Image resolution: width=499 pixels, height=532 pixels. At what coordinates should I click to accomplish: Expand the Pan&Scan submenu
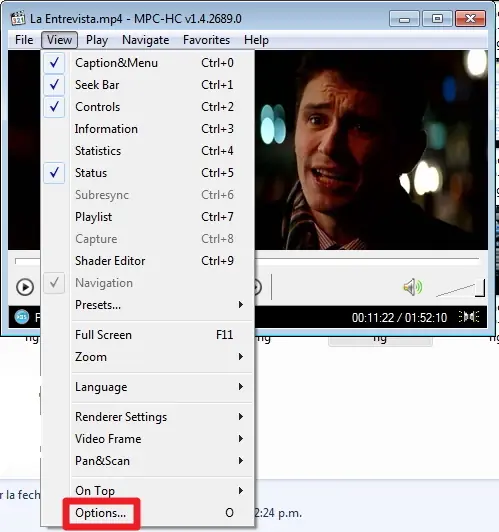[149, 461]
